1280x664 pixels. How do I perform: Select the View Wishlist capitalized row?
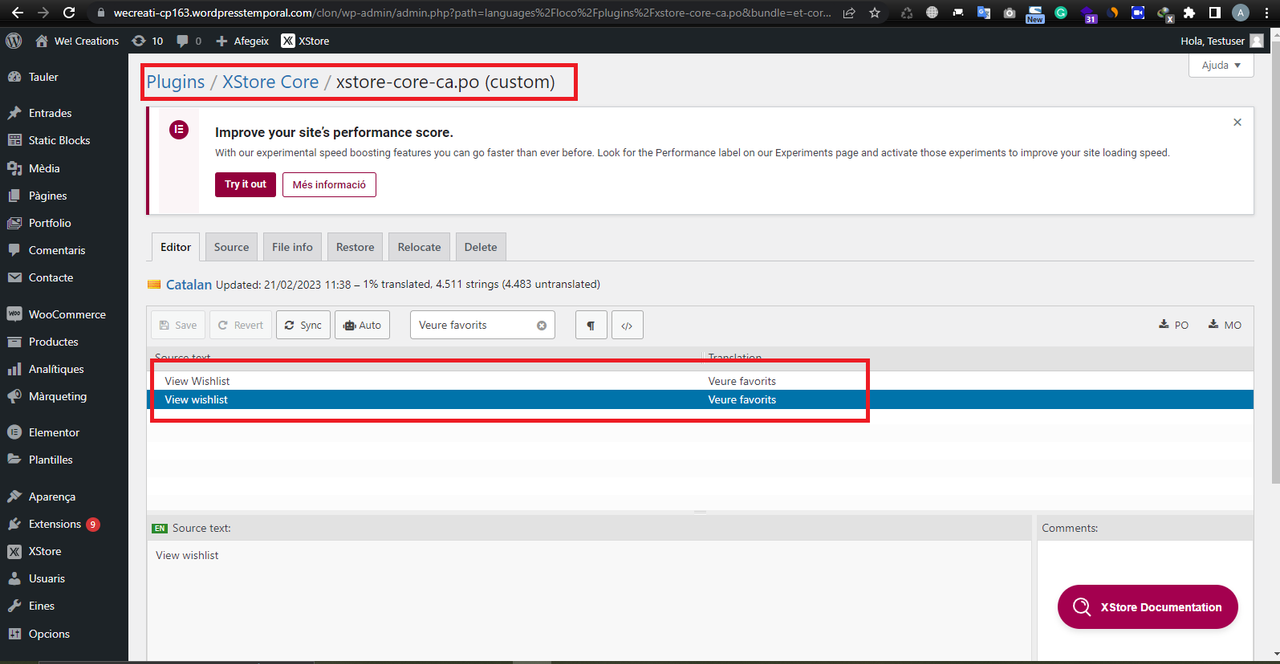(x=699, y=381)
